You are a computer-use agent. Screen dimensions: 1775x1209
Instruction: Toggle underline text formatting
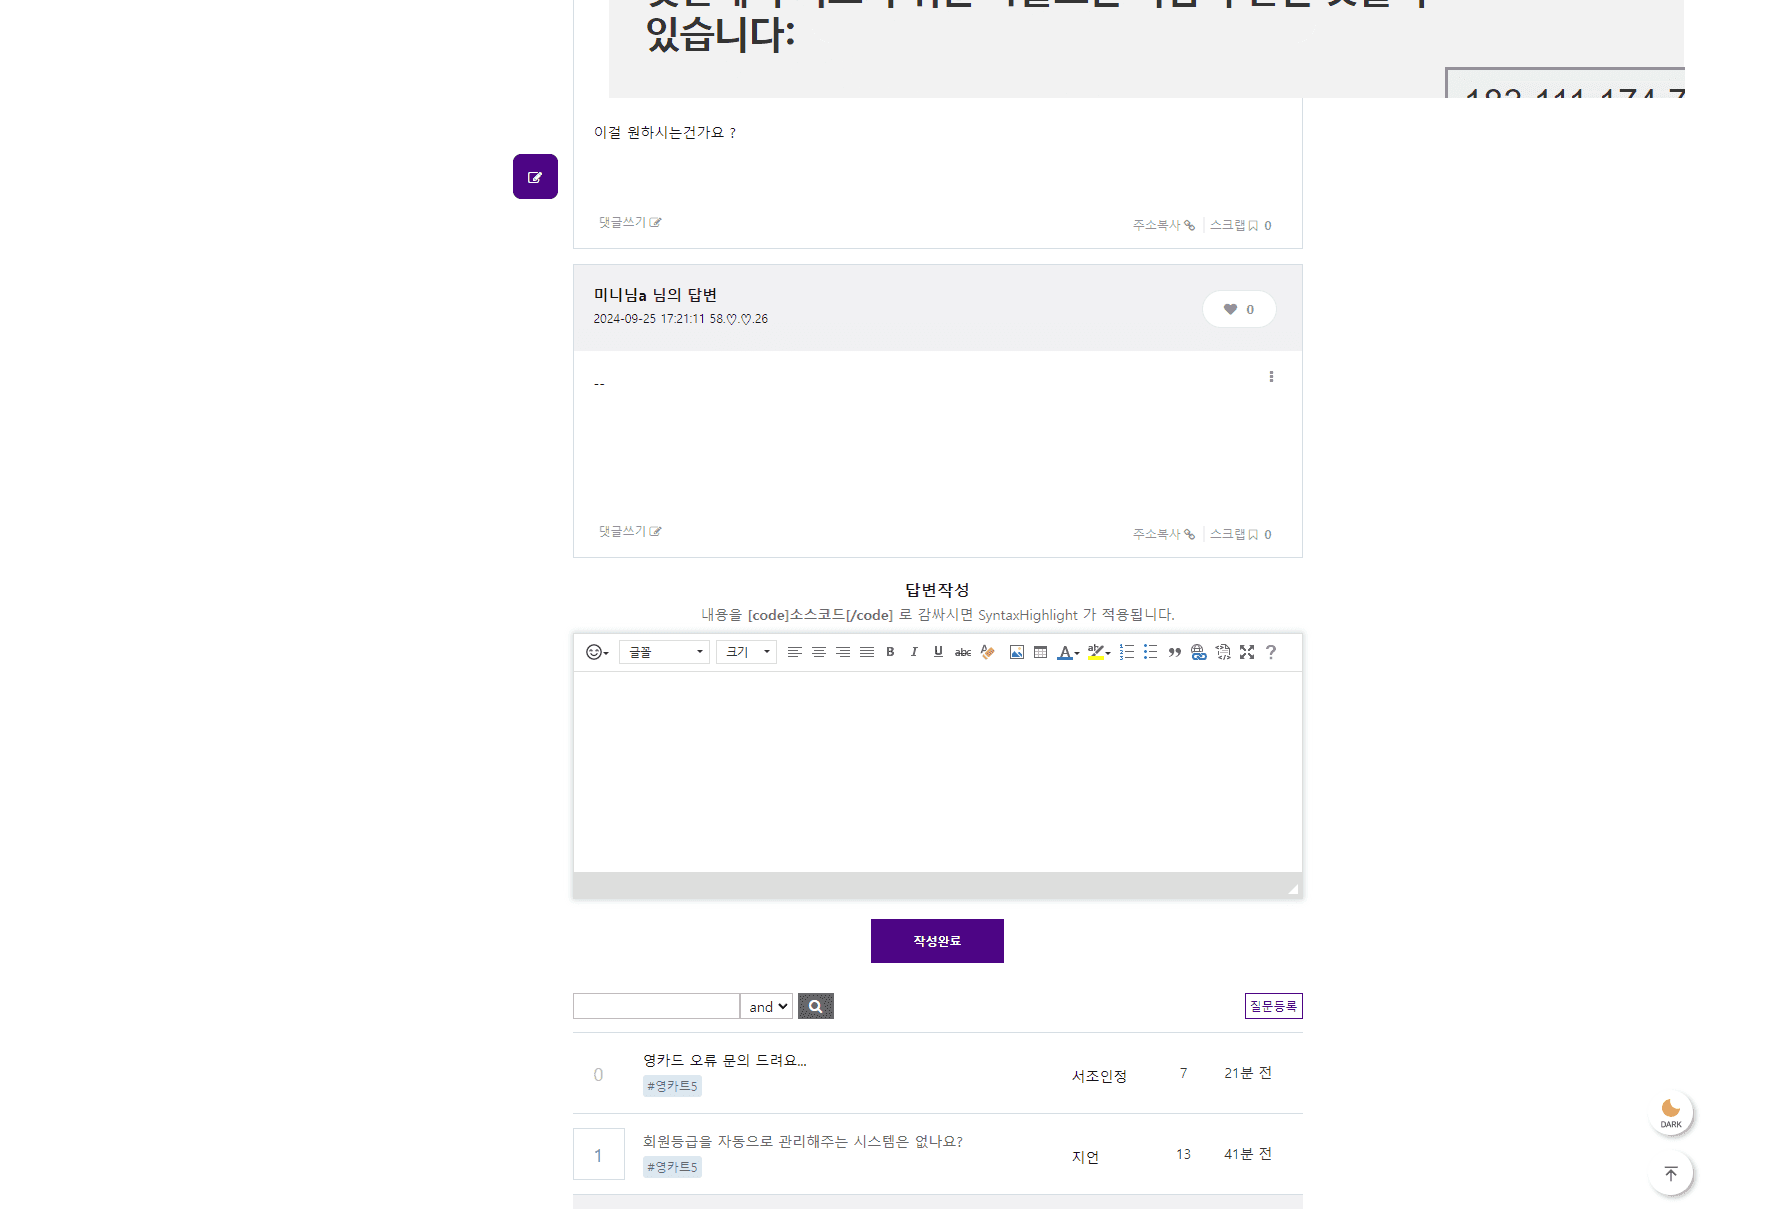(938, 652)
